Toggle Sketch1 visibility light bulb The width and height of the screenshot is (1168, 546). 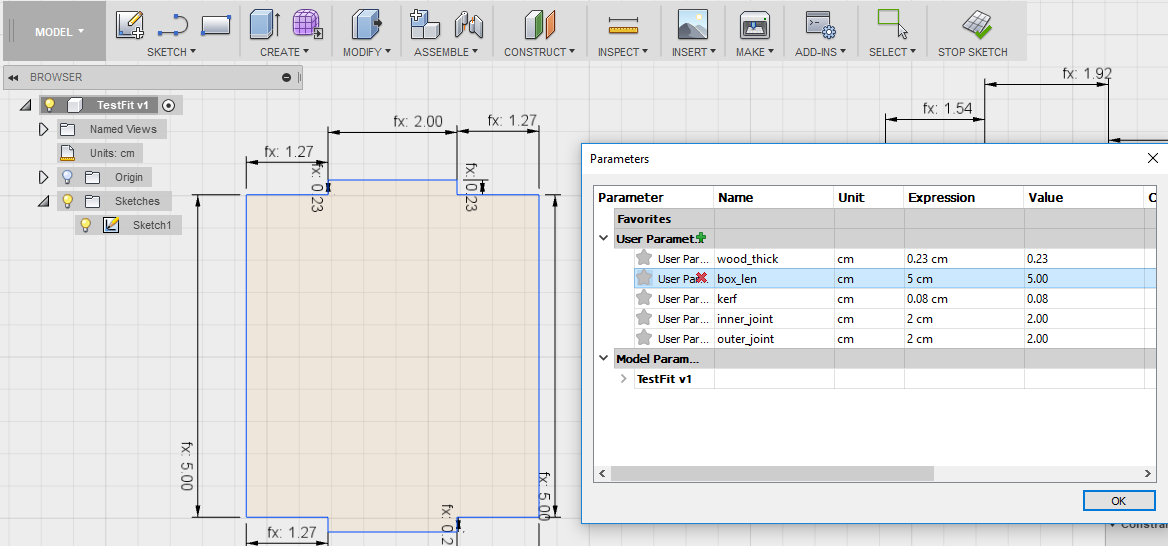coord(87,225)
